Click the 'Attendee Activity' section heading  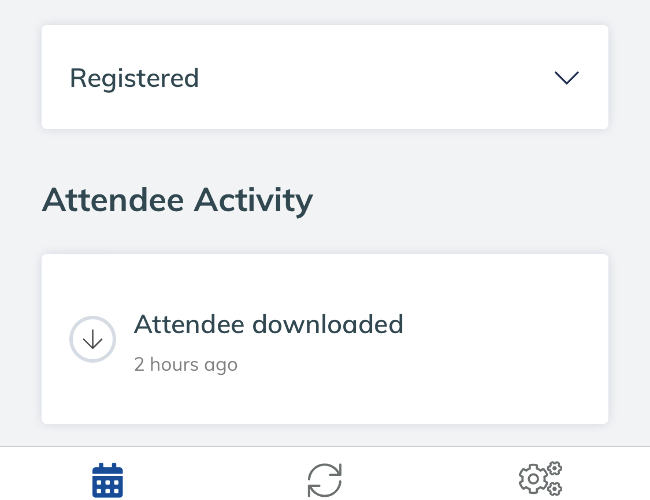(x=177, y=201)
